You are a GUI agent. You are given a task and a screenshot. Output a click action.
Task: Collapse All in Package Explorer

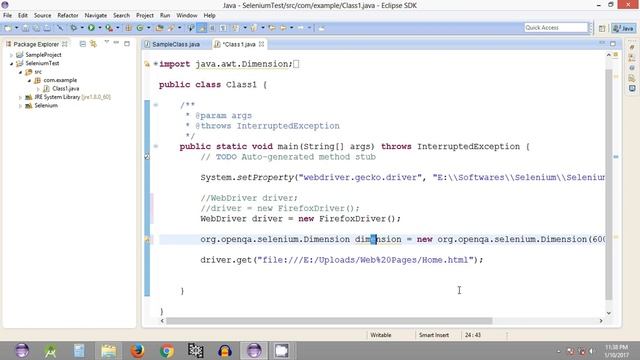tap(82, 44)
